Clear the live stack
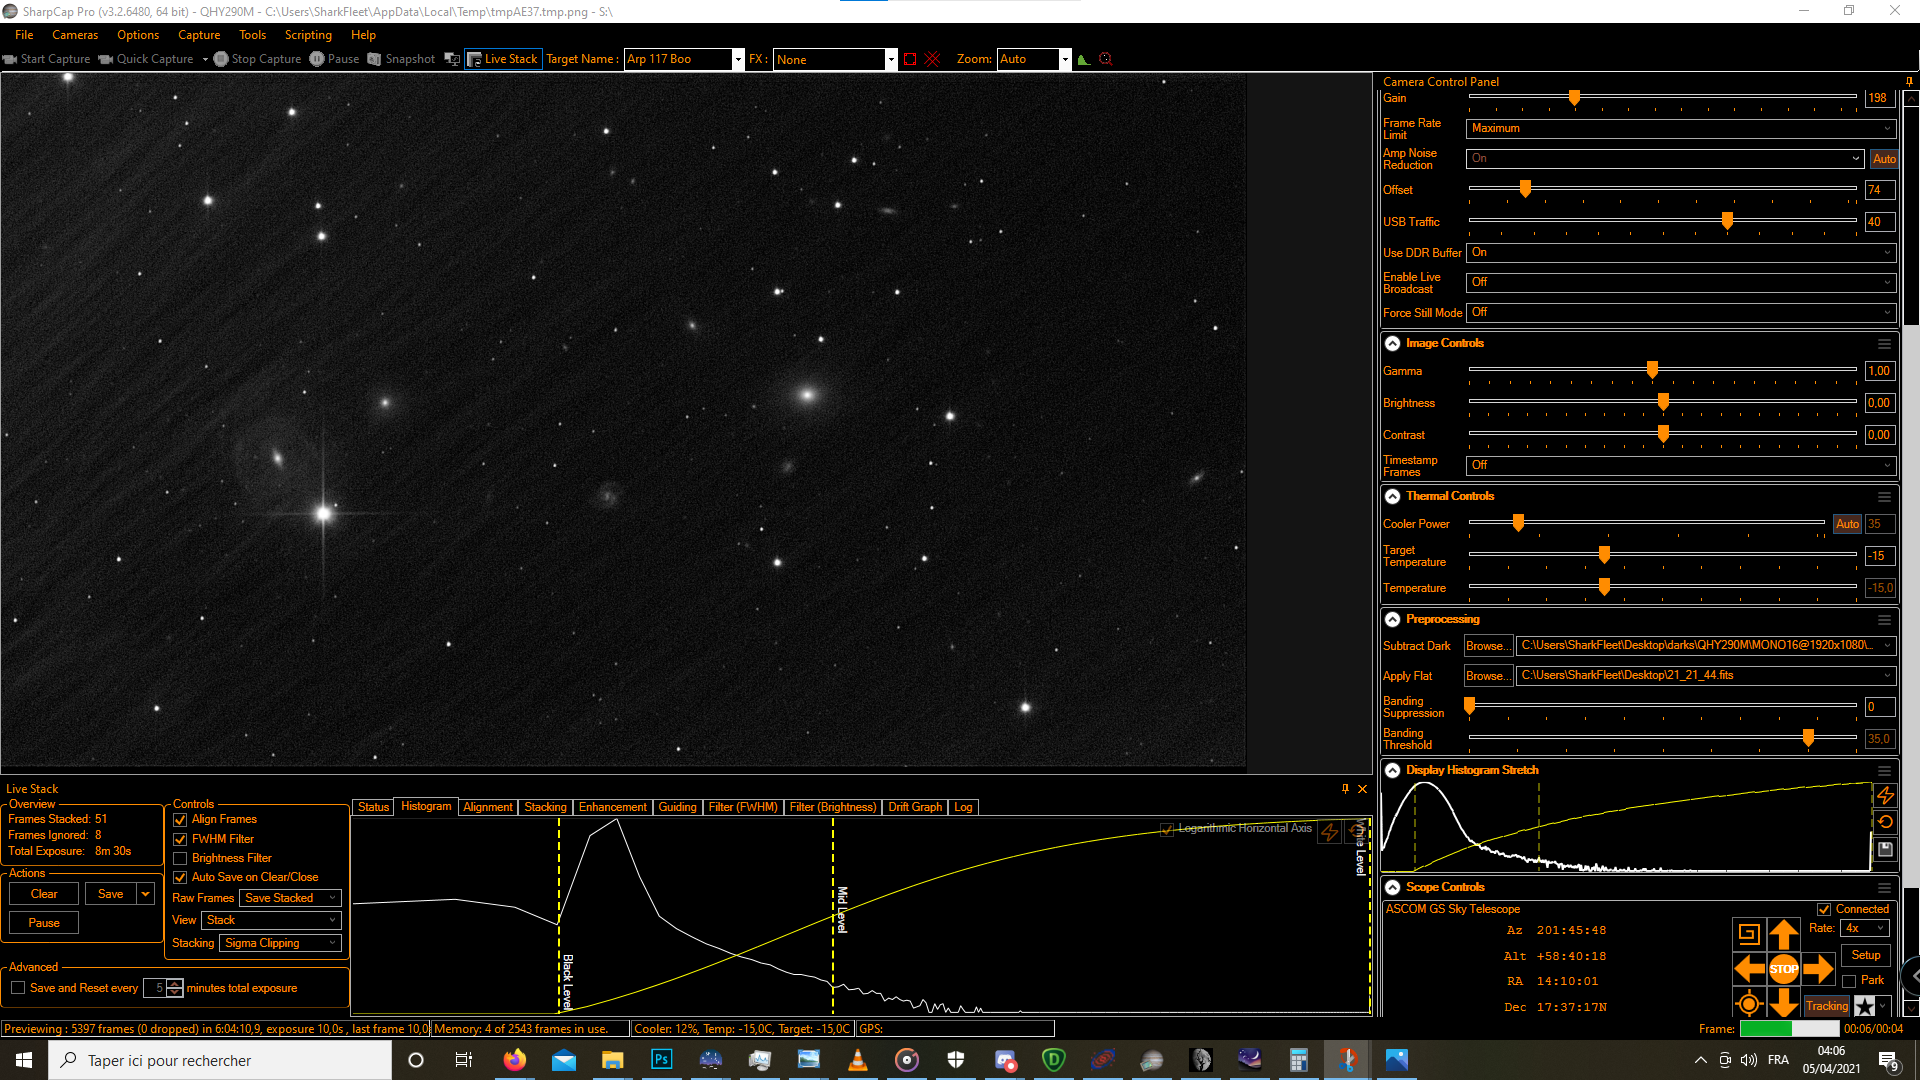This screenshot has width=1920, height=1080. point(44,894)
